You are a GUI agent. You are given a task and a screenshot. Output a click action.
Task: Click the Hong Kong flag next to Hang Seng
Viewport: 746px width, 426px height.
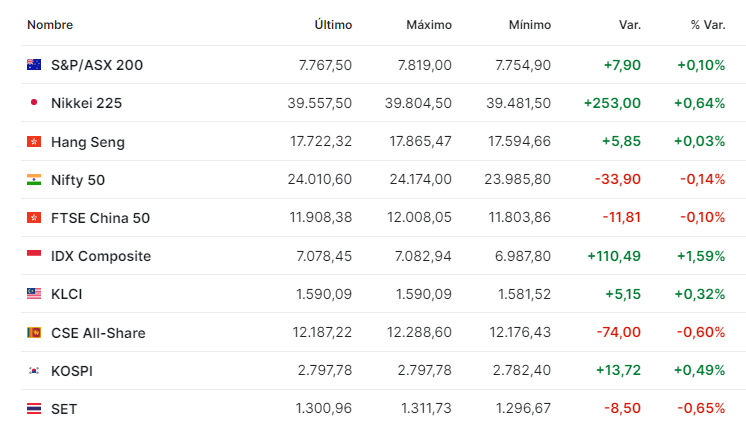click(x=34, y=141)
